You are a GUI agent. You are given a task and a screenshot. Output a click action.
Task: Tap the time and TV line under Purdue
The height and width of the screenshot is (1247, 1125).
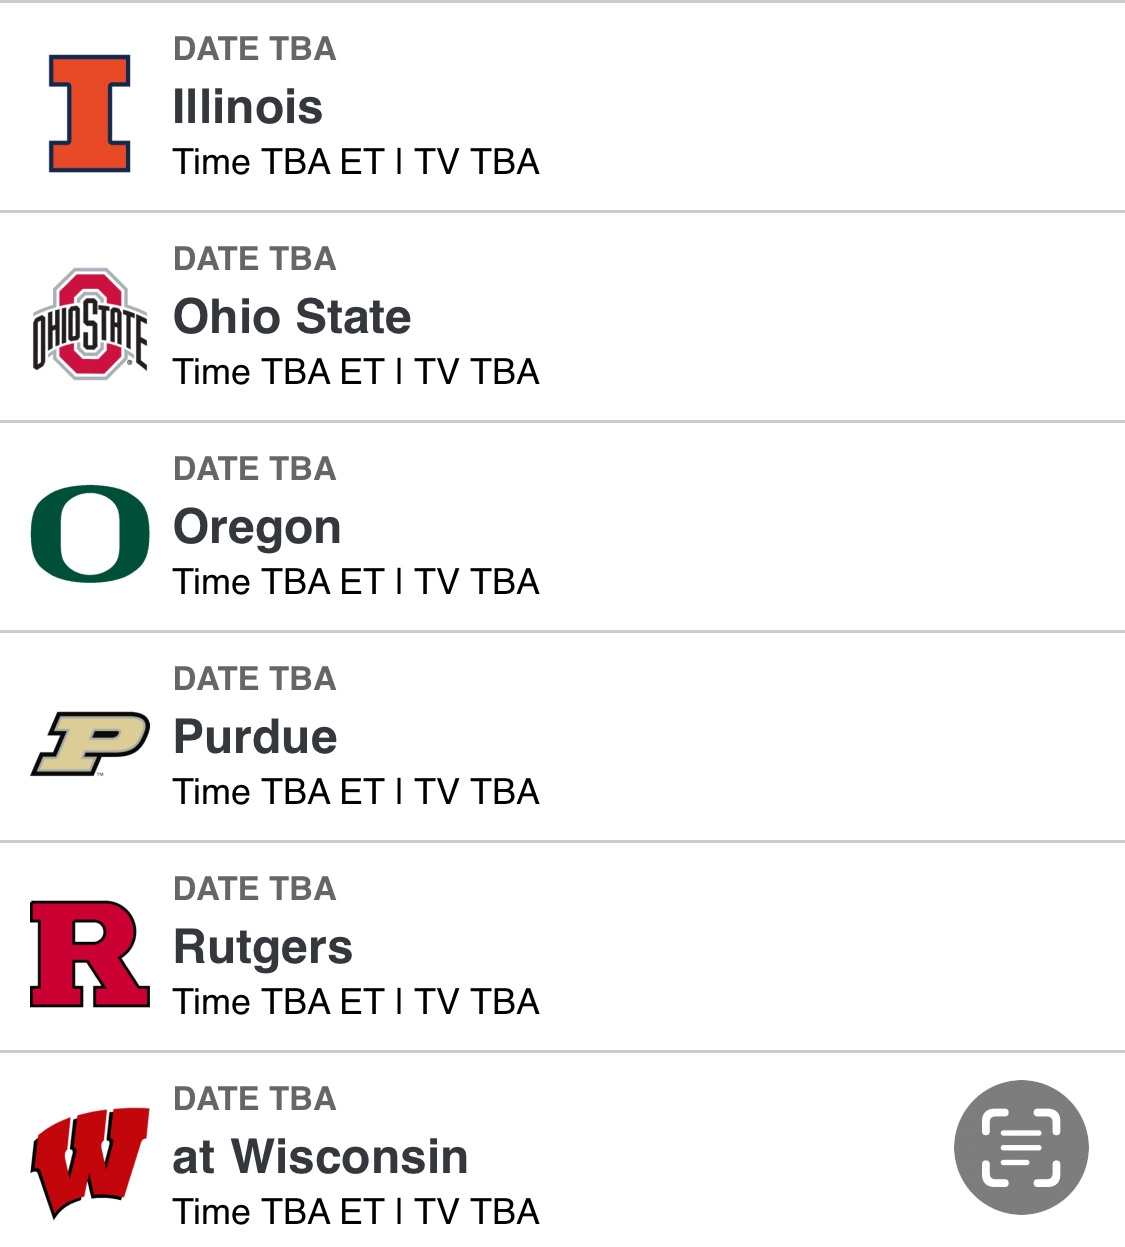[x=356, y=792]
